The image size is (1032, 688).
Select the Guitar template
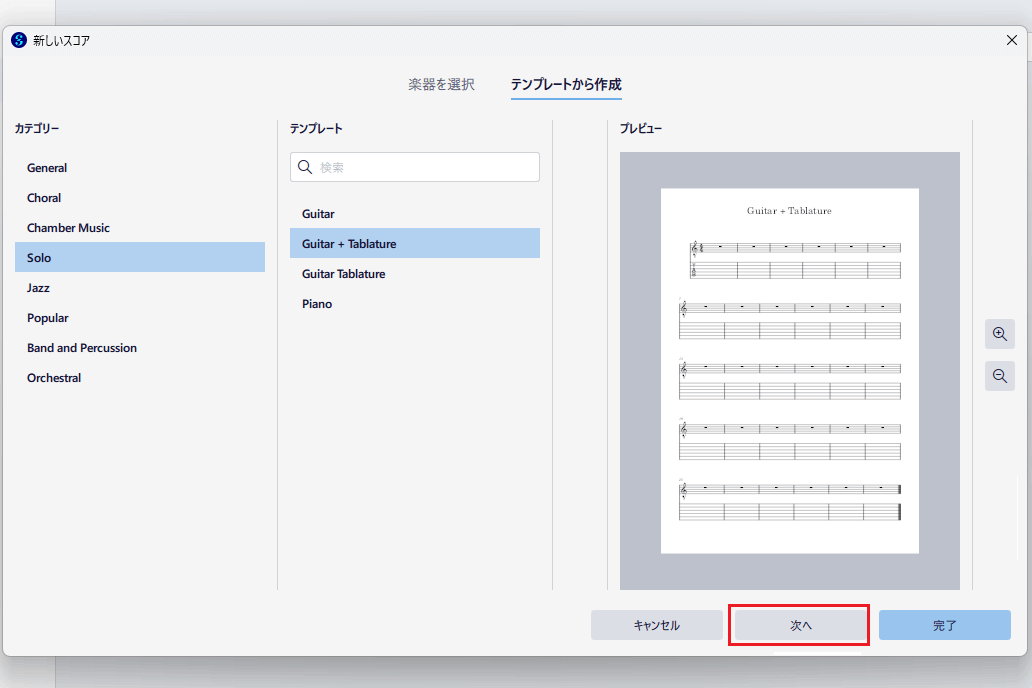318,214
